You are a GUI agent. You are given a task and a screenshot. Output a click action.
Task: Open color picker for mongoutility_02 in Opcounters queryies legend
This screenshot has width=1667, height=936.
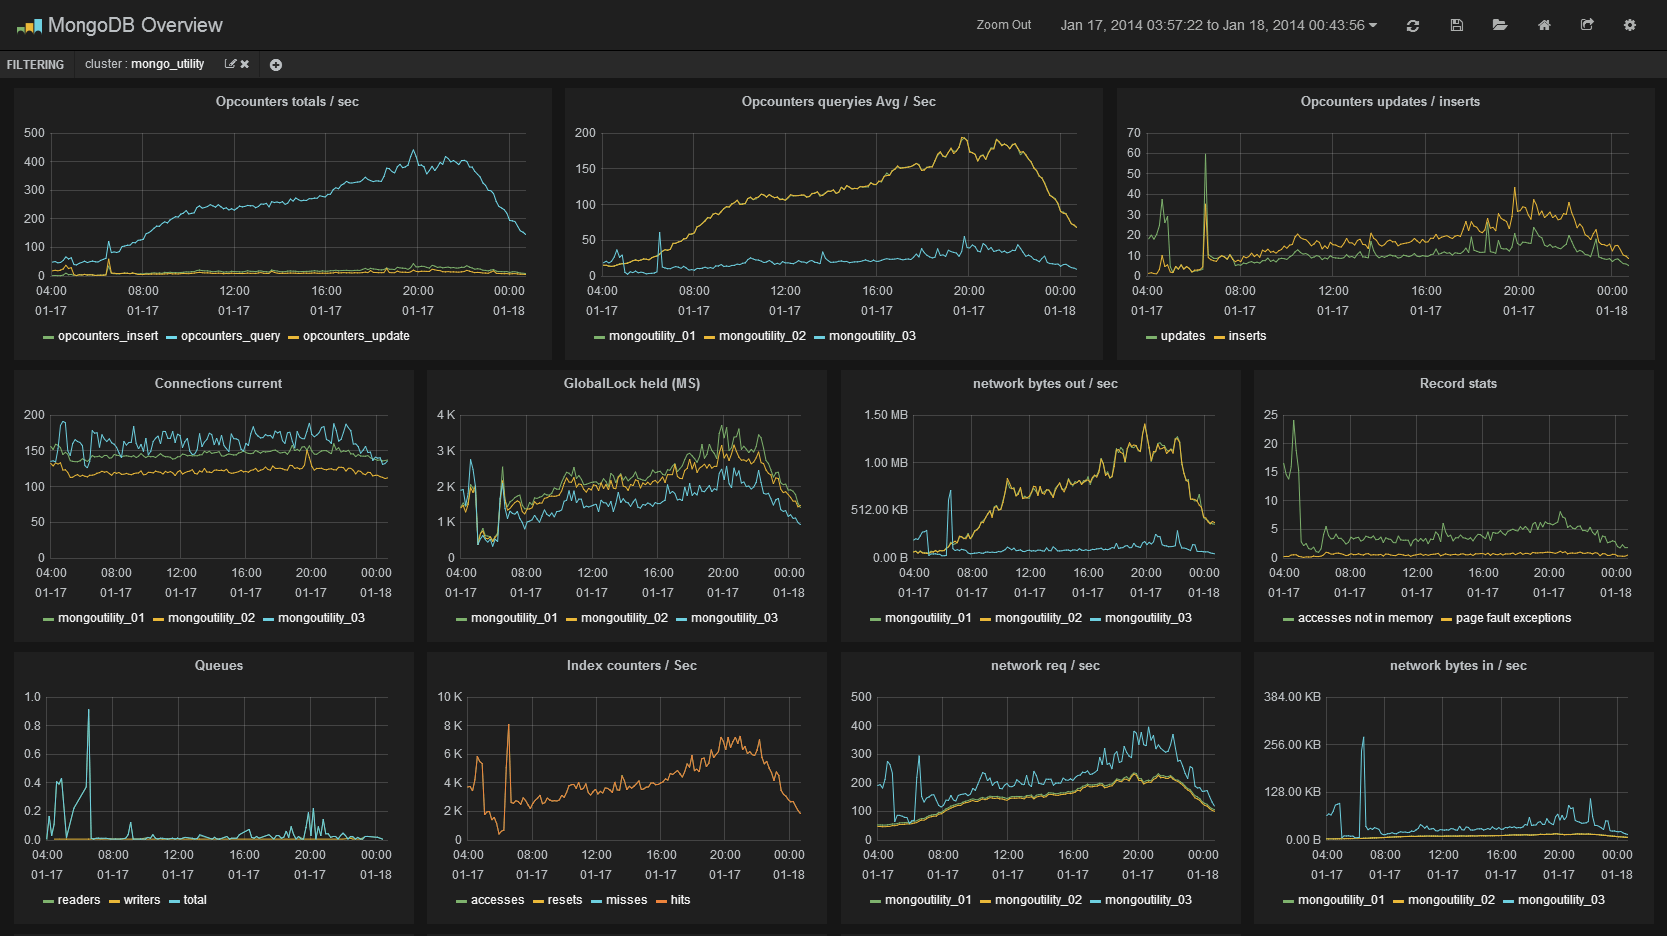(x=709, y=337)
